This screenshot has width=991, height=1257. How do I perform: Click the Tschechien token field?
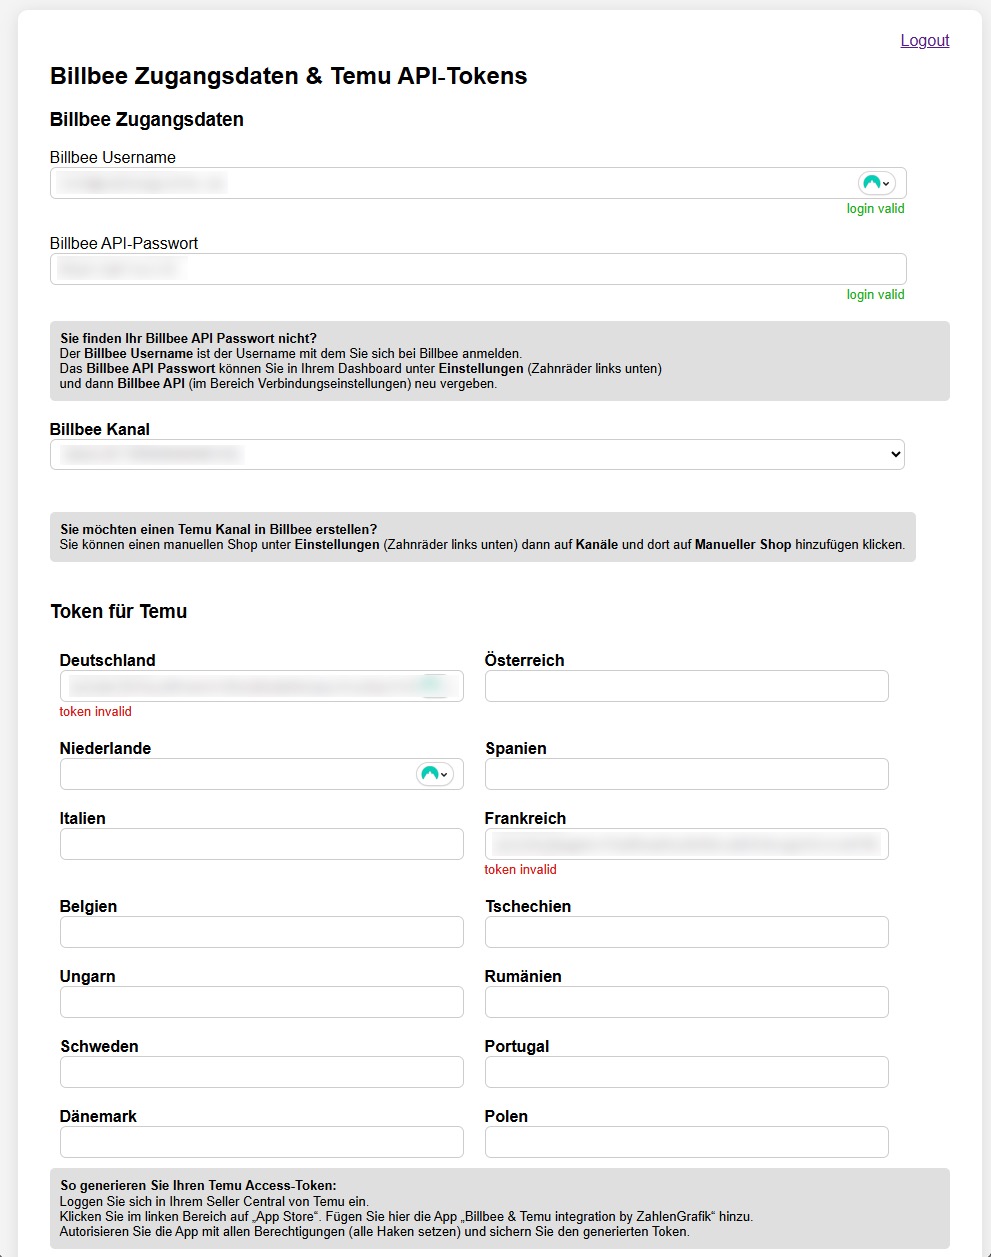[x=687, y=932]
